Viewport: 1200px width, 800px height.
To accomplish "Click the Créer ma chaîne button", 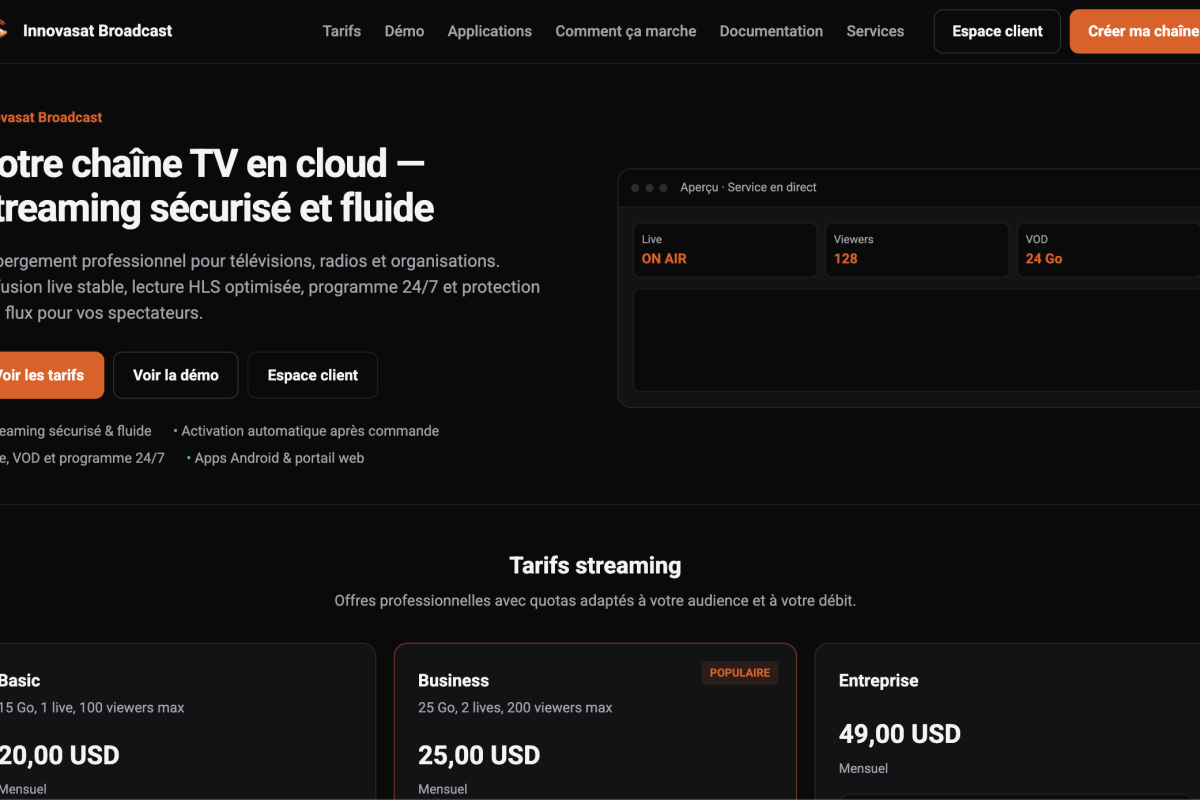I will [x=1135, y=31].
